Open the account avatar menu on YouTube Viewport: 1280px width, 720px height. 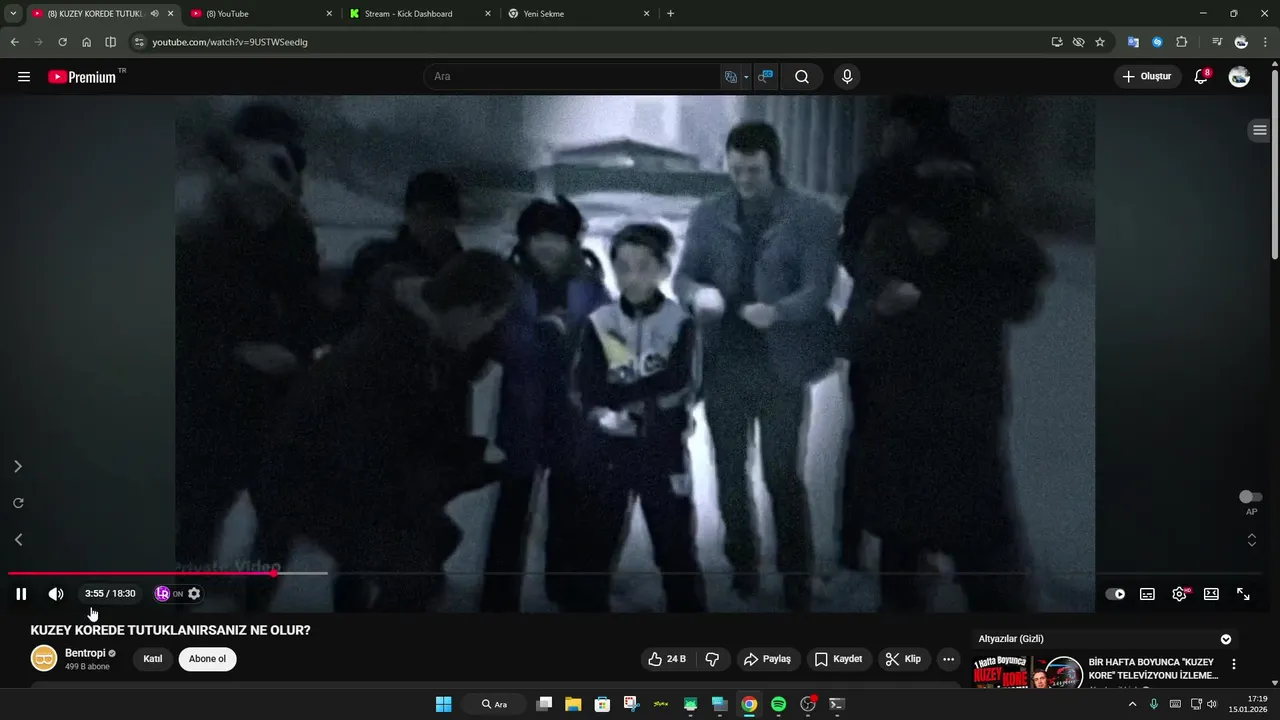click(x=1239, y=77)
